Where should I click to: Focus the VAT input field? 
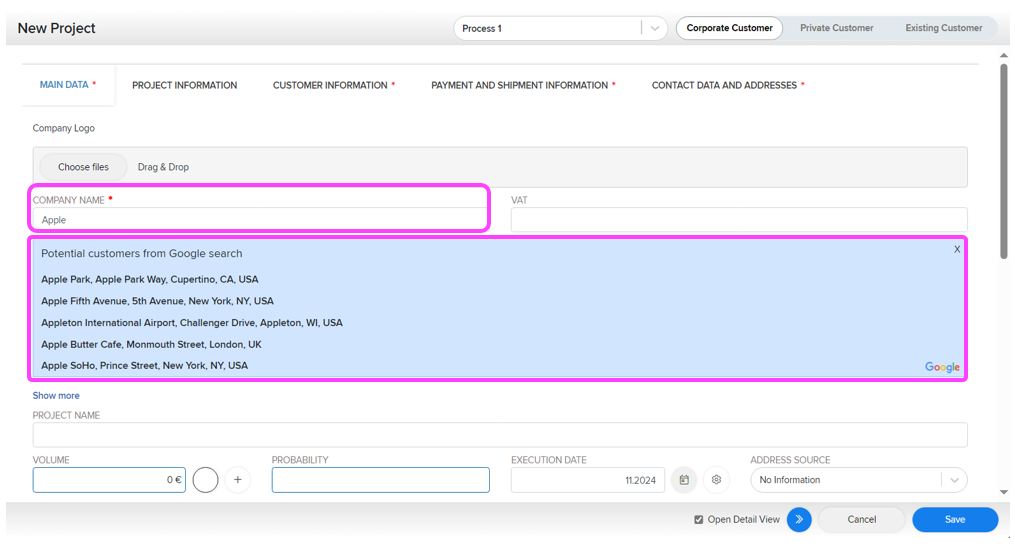(x=739, y=220)
